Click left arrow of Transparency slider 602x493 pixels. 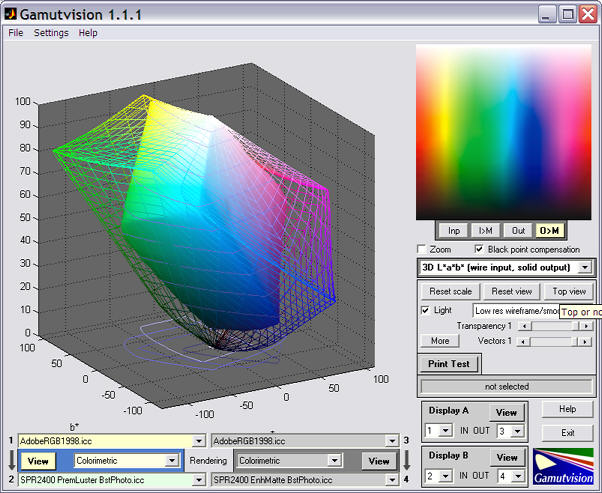[x=524, y=326]
